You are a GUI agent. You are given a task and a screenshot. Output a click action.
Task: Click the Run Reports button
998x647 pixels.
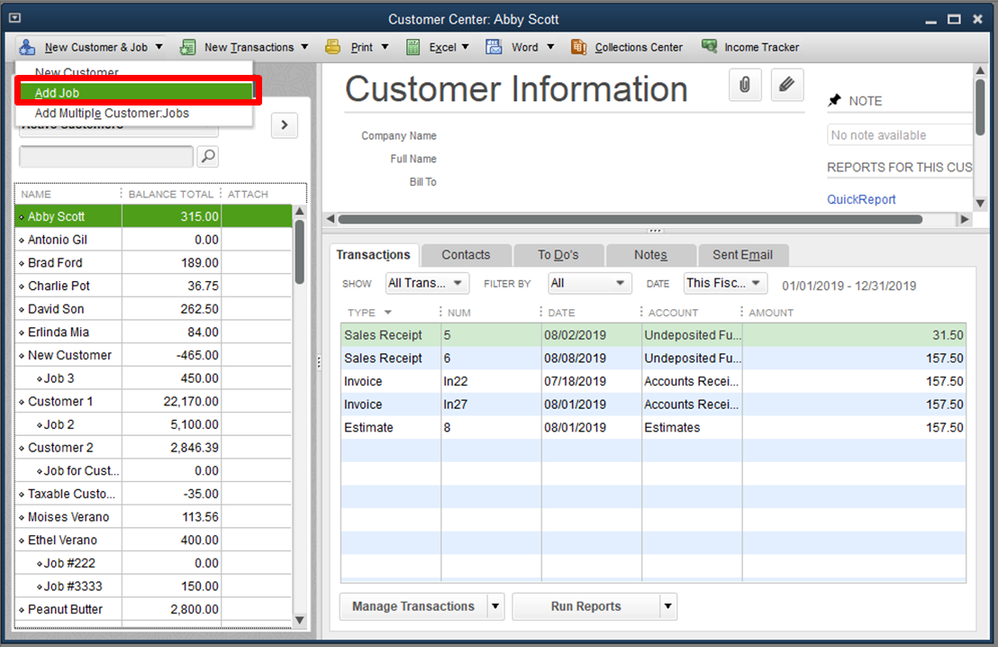[x=586, y=606]
